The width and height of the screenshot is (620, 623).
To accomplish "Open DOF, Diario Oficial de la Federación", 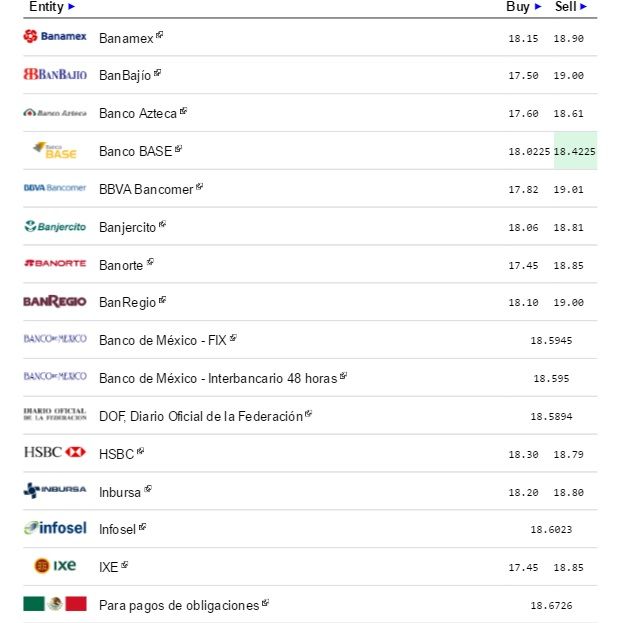I will (200, 416).
